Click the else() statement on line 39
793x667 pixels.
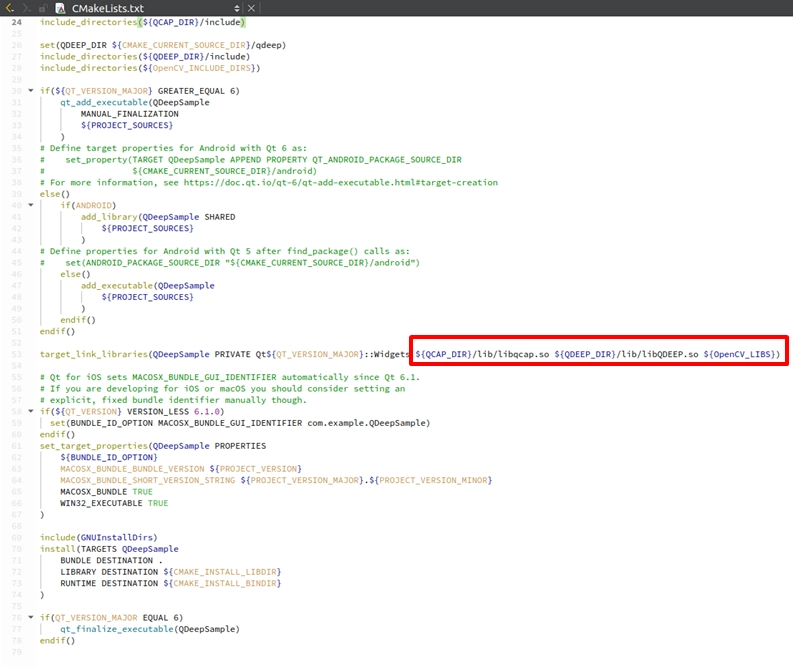click(x=55, y=194)
